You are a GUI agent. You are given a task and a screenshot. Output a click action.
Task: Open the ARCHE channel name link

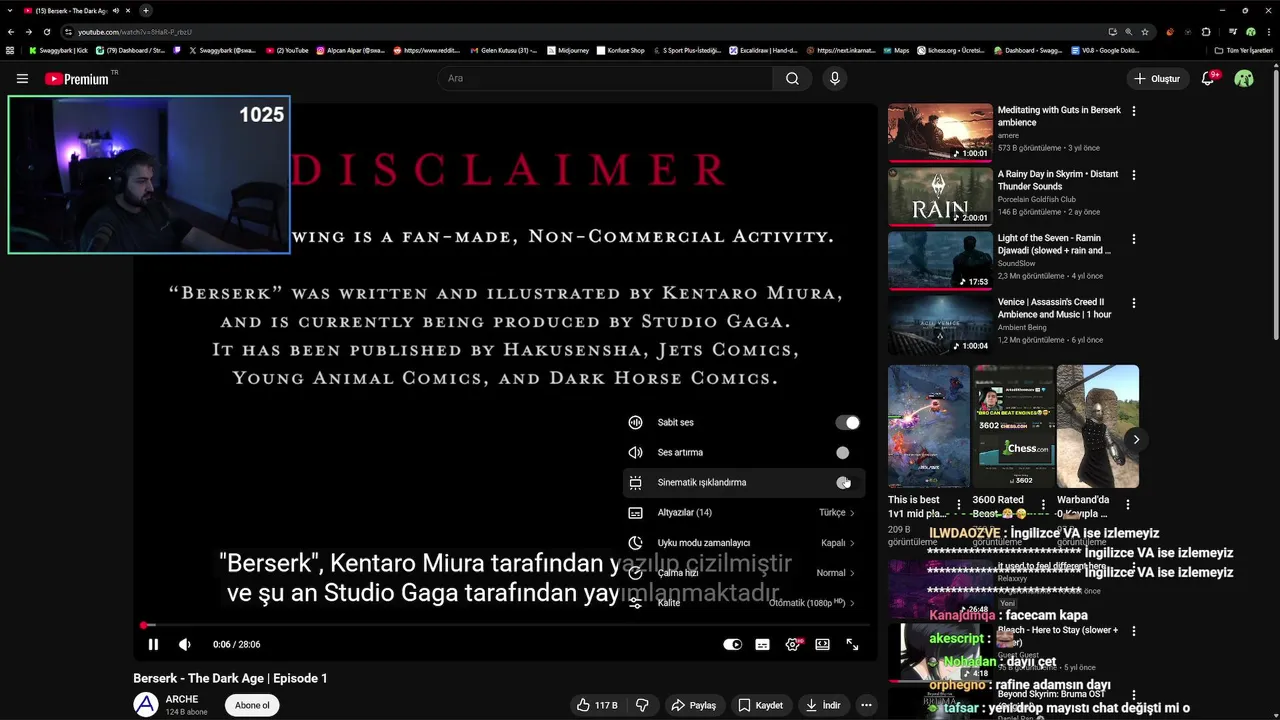click(x=182, y=699)
